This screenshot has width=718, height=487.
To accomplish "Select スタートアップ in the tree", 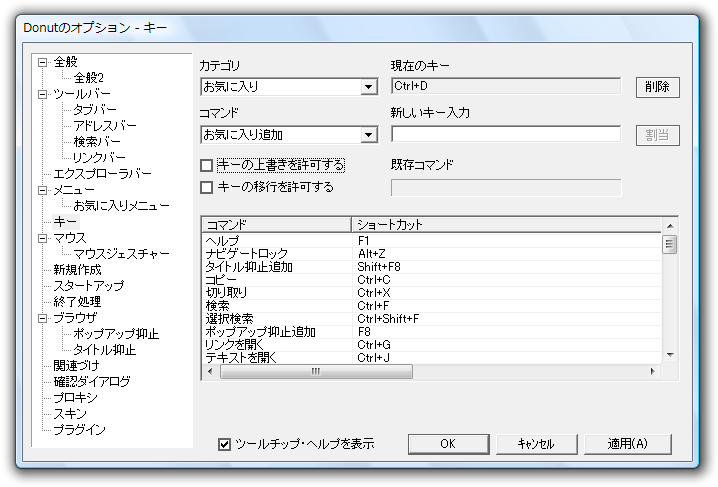I will (x=89, y=286).
